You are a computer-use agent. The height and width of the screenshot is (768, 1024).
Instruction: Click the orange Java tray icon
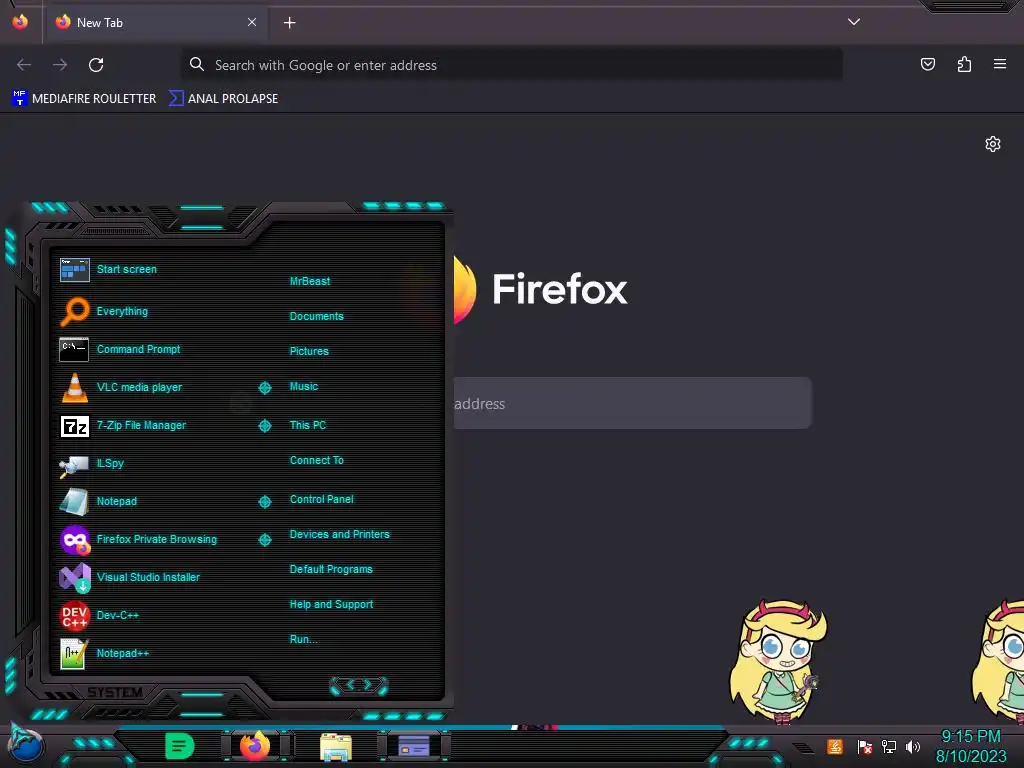pos(835,746)
